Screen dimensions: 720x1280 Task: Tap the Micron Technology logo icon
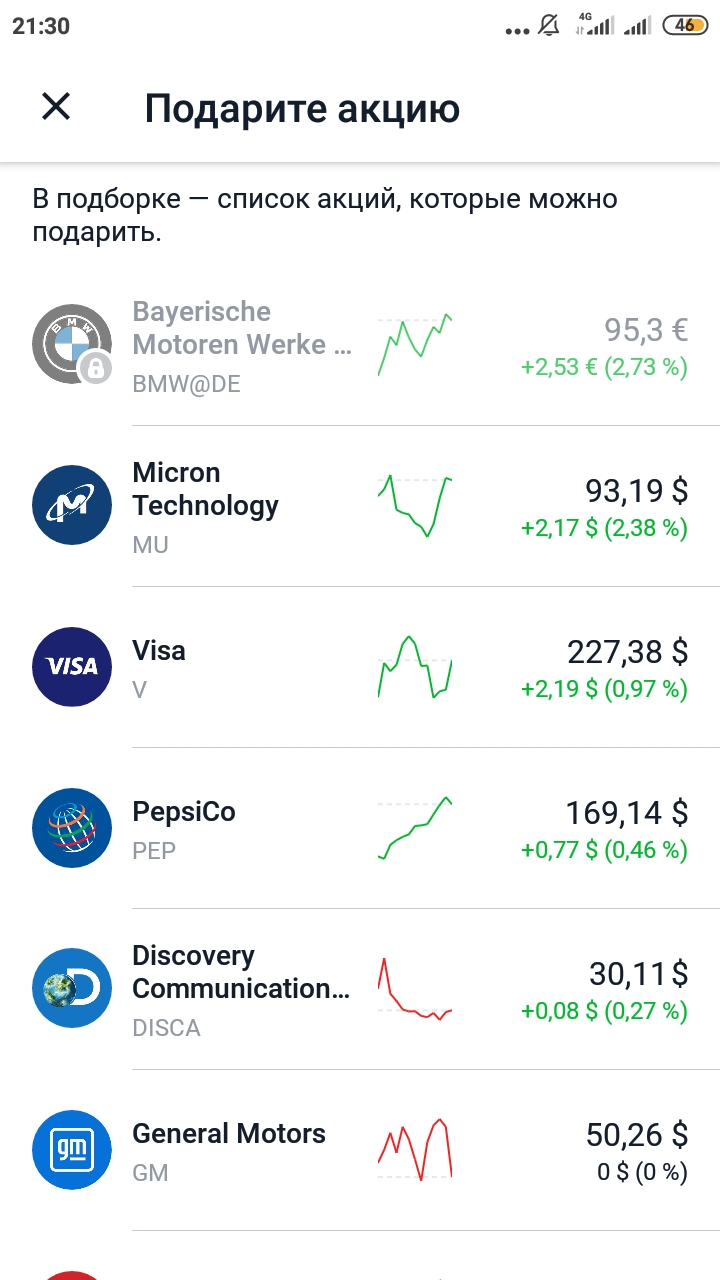pos(72,505)
